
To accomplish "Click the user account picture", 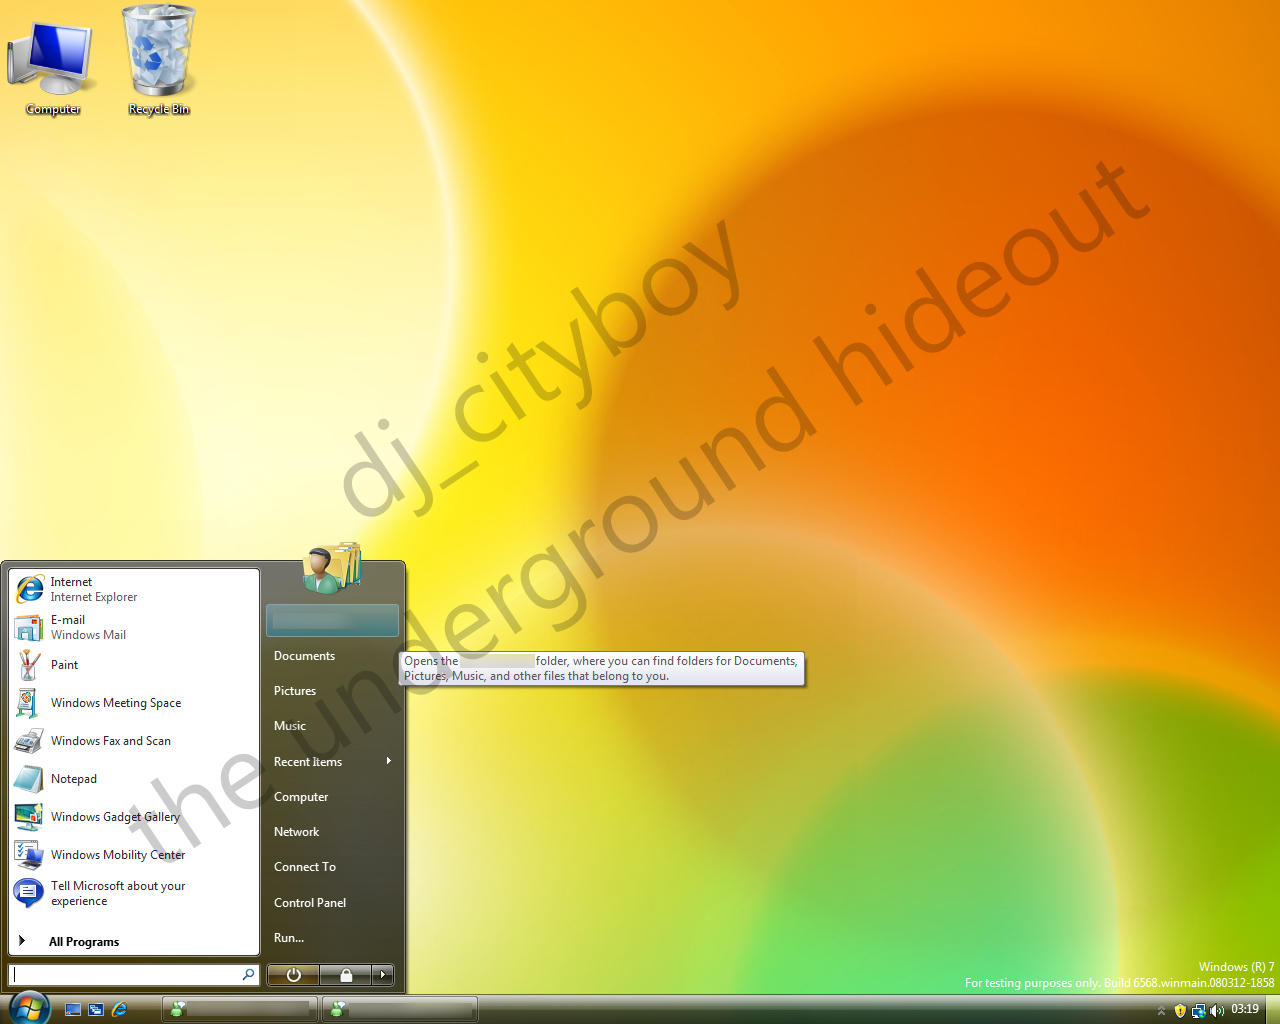I will [331, 569].
